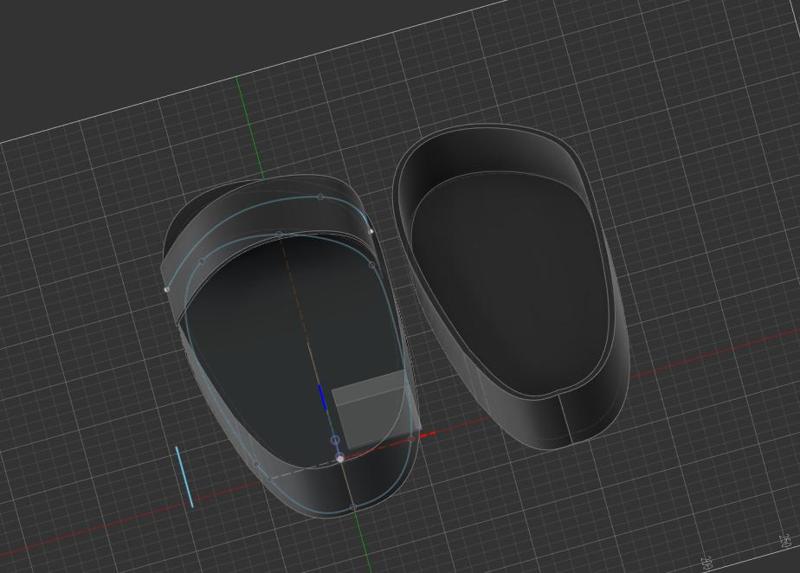
Task: Select the right-hand hollow shell body
Action: pos(510,287)
